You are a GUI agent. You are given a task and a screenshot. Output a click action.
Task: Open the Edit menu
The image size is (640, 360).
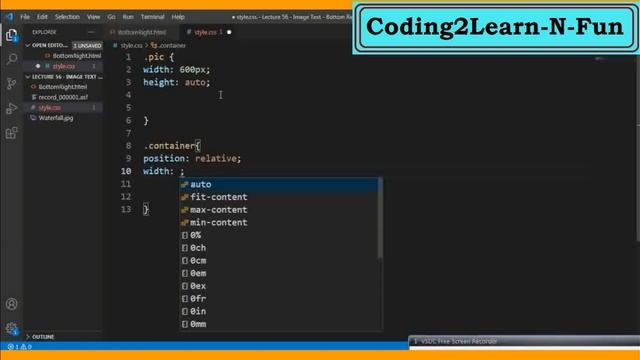42,17
